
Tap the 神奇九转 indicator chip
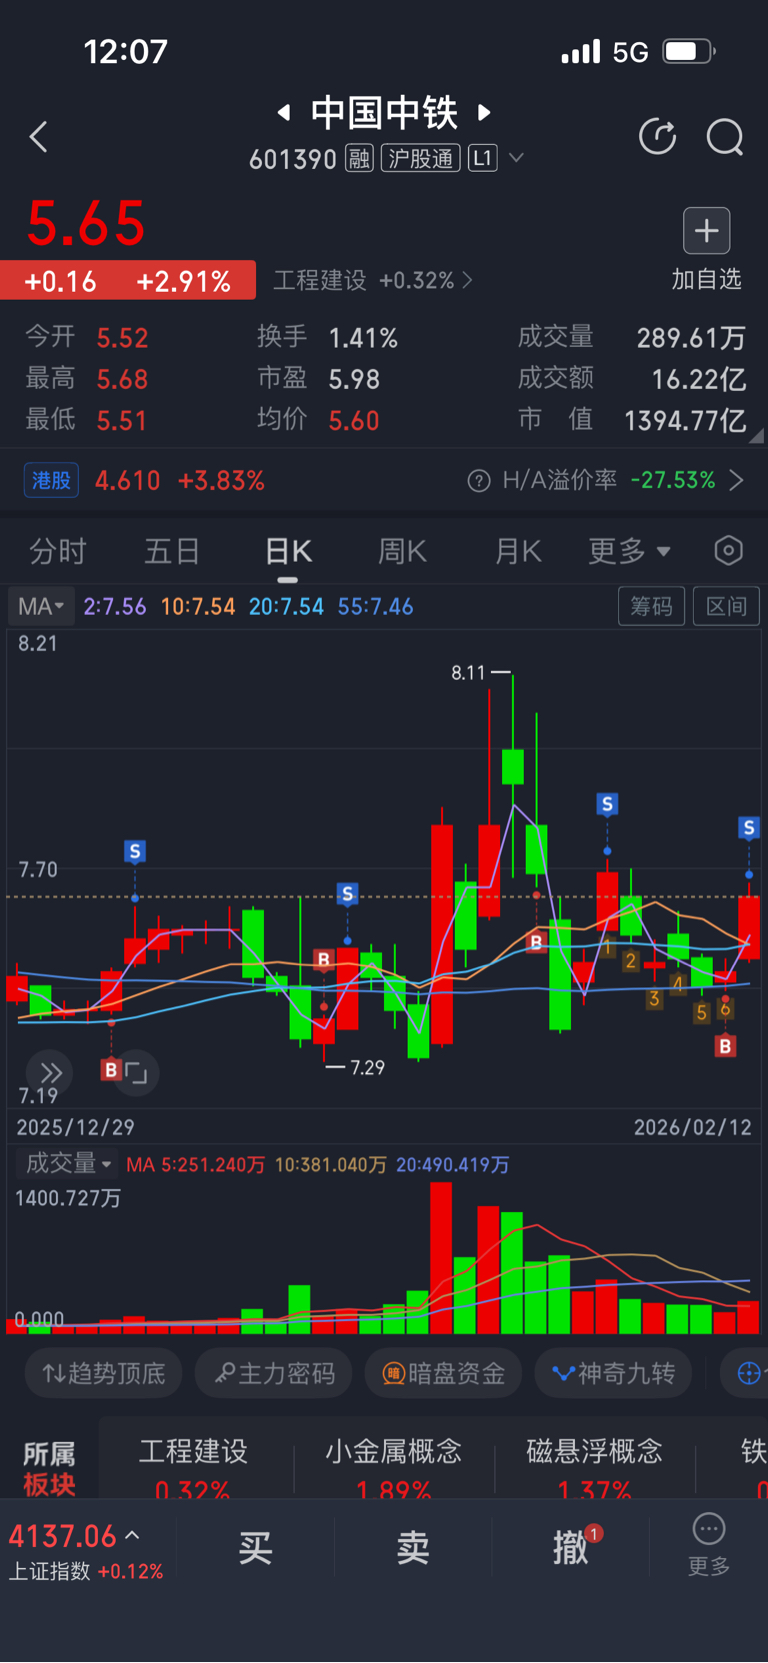coord(613,1373)
